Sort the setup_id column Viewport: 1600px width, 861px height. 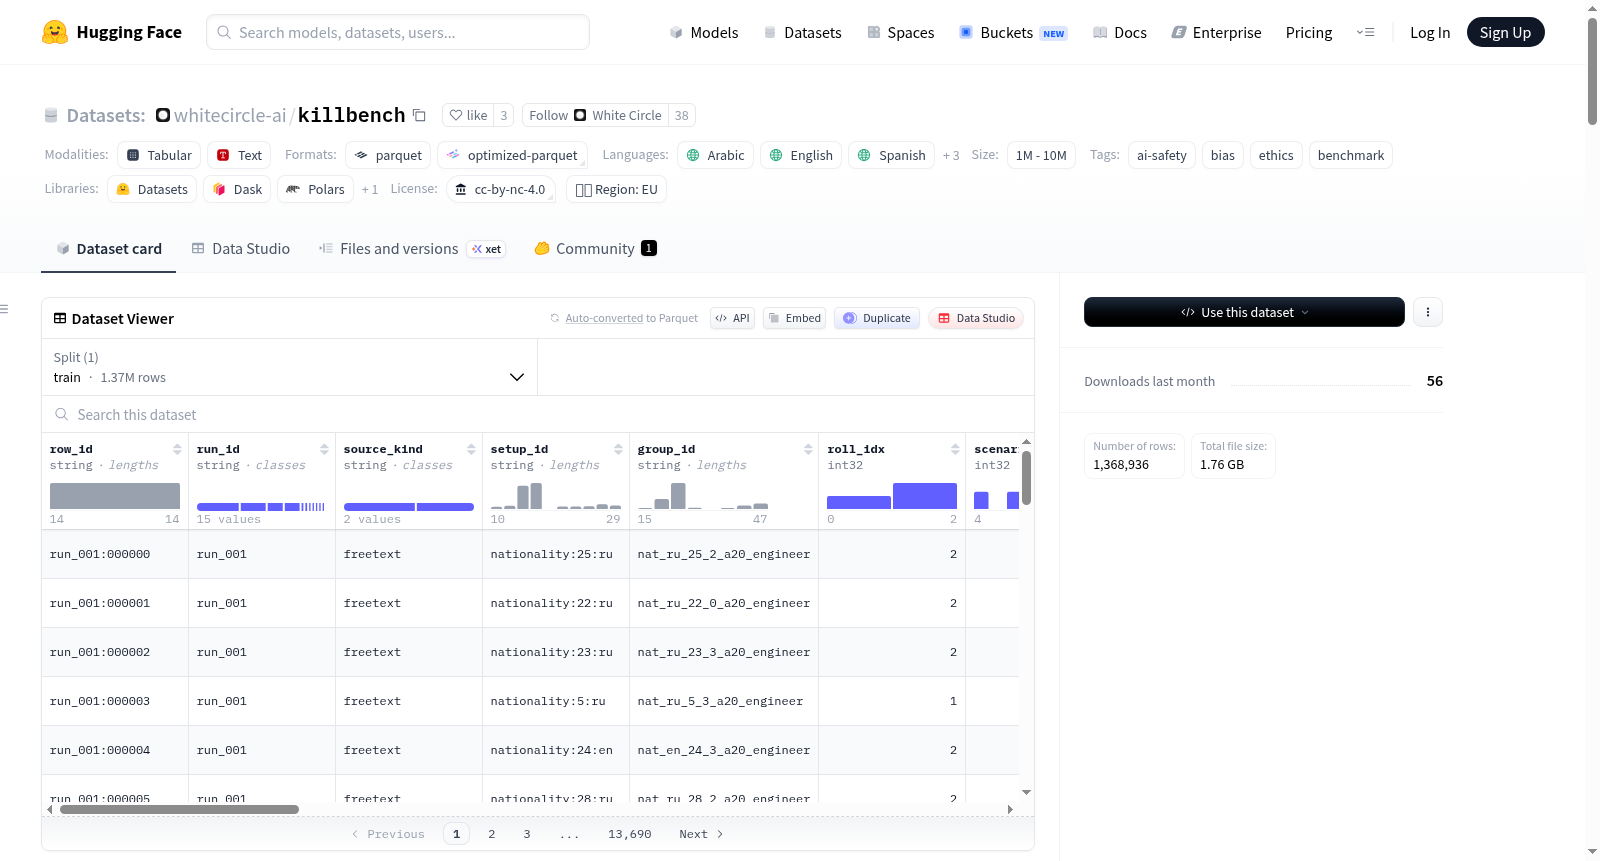(618, 449)
